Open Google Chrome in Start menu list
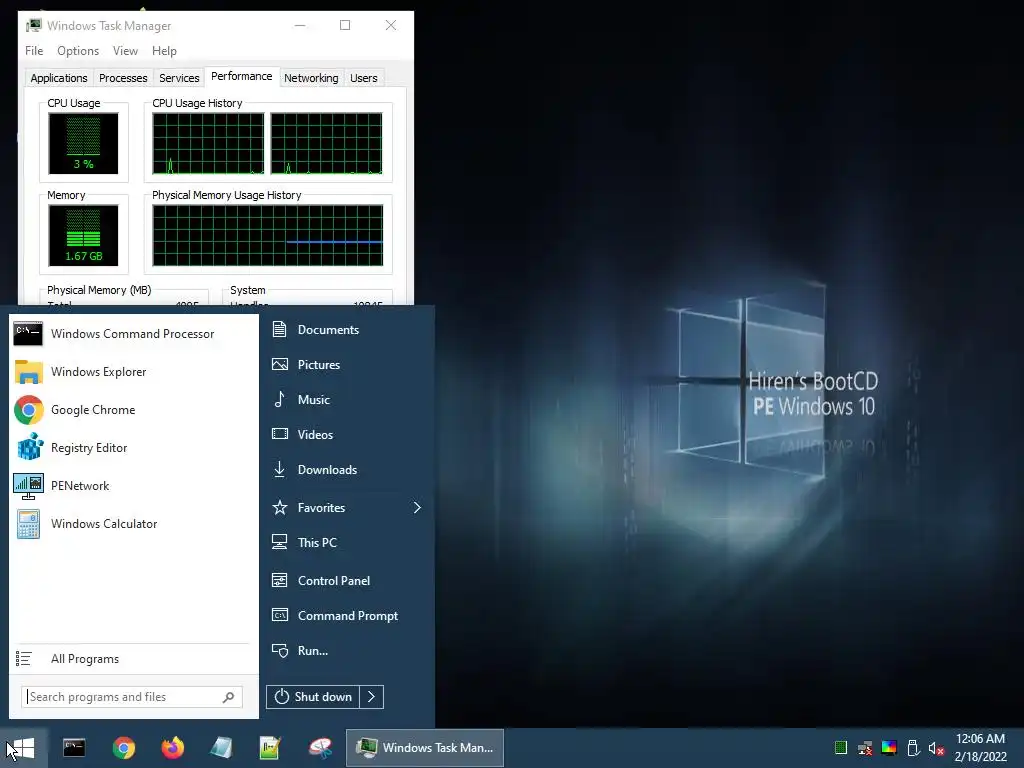Image resolution: width=1024 pixels, height=768 pixels. tap(133, 409)
